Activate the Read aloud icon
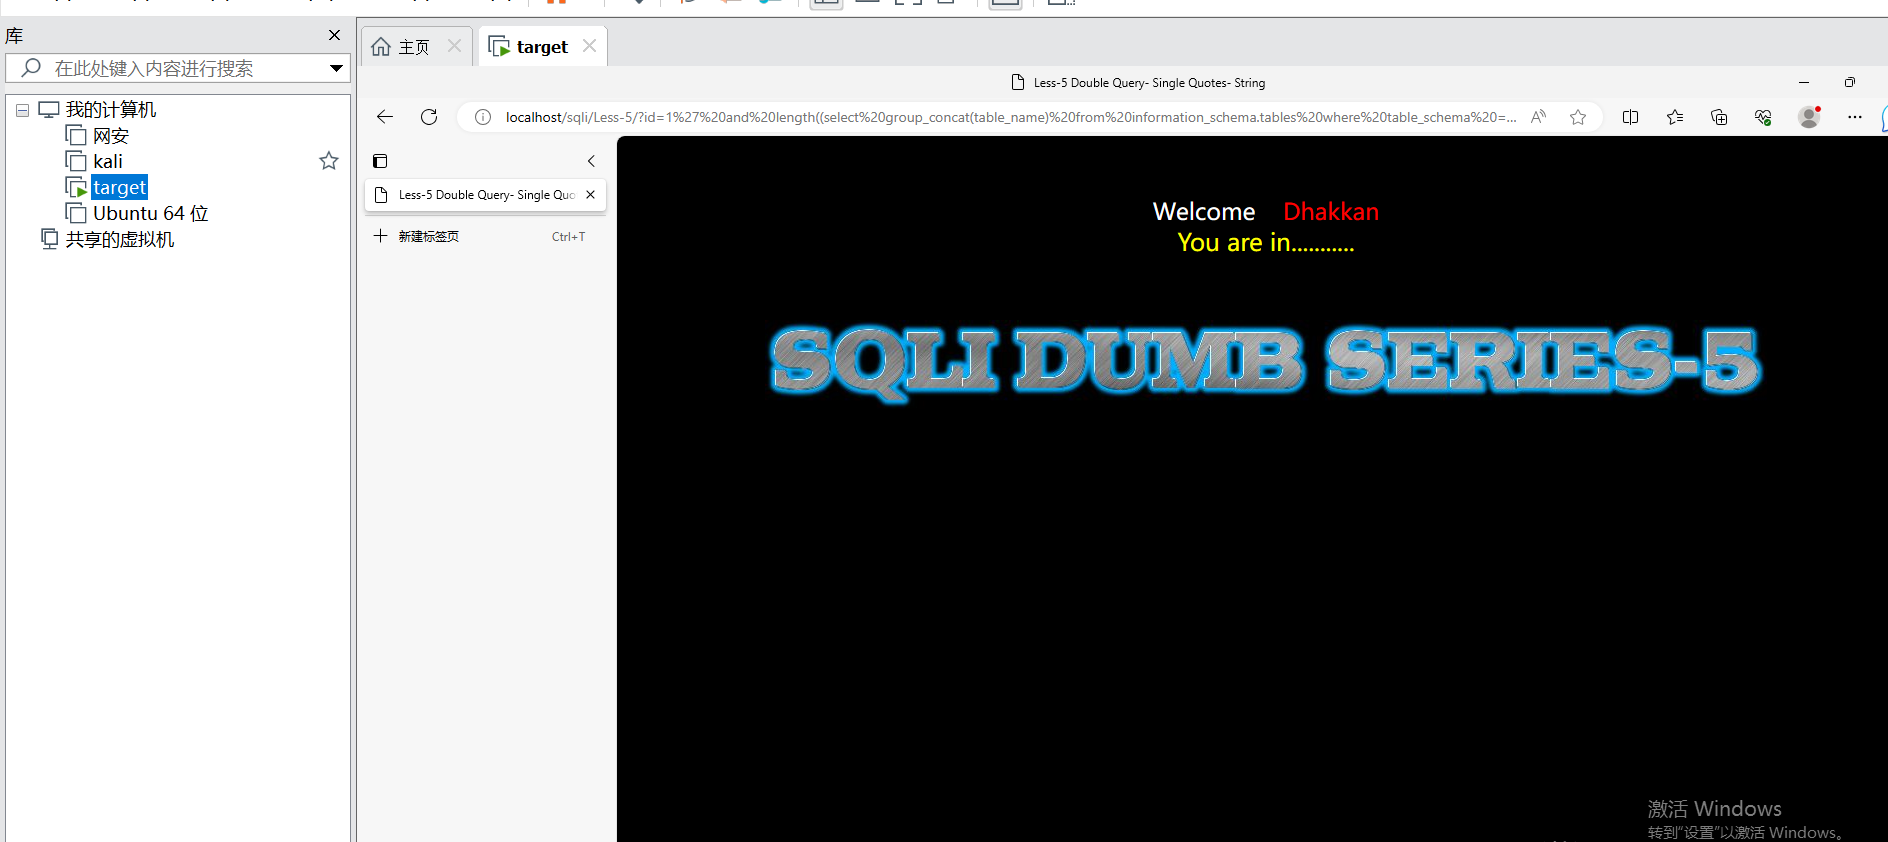1888x842 pixels. coord(1539,117)
